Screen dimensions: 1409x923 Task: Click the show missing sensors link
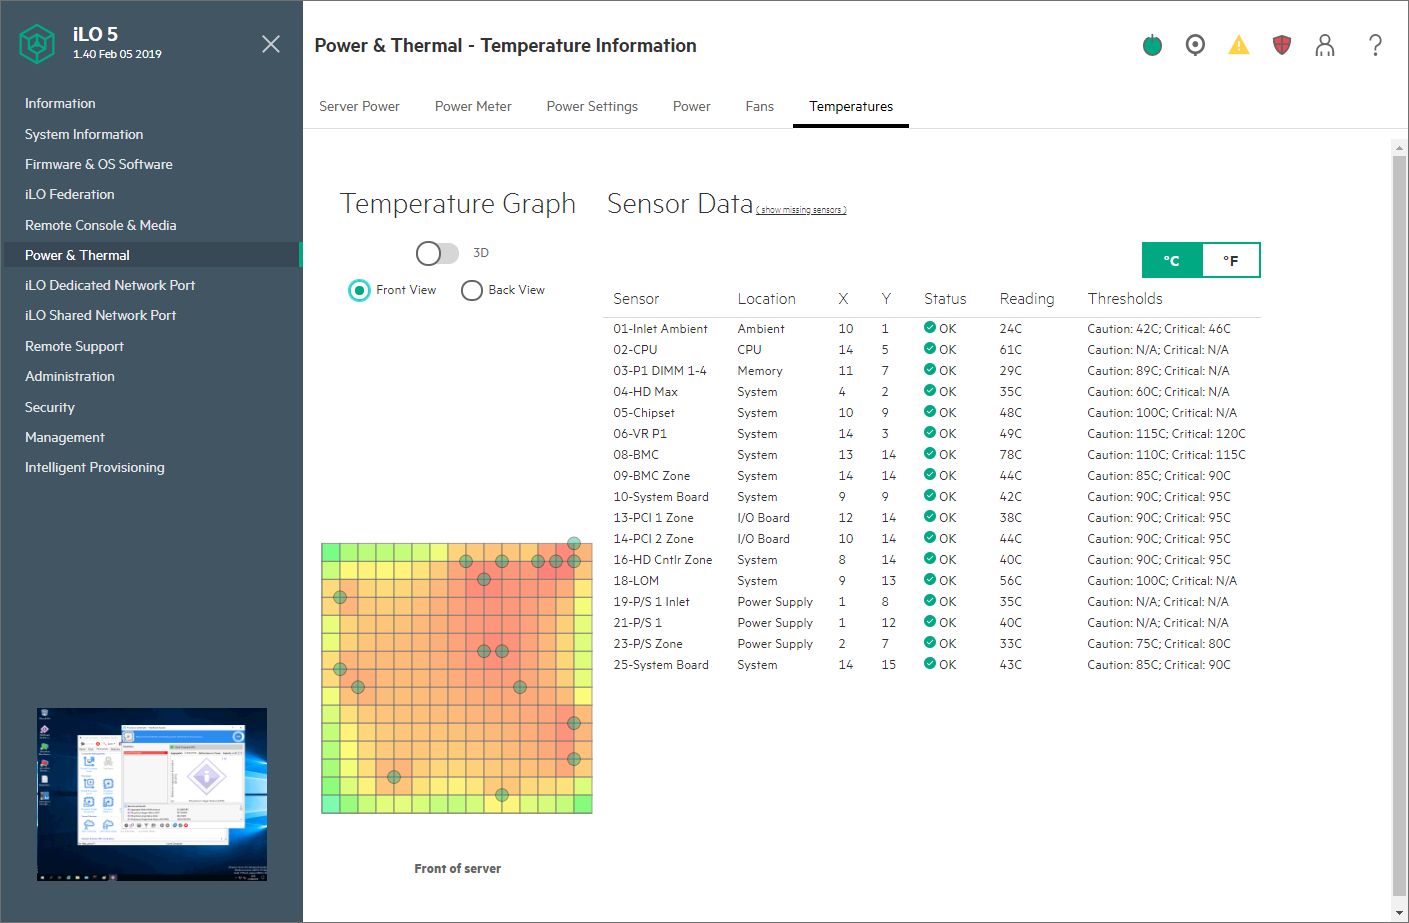coord(801,210)
